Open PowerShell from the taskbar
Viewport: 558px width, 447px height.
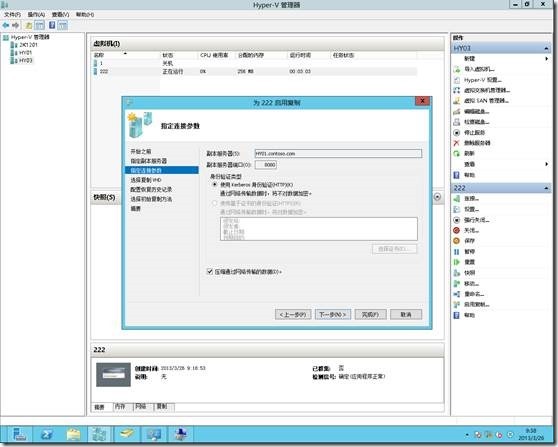pyautogui.click(x=47, y=435)
